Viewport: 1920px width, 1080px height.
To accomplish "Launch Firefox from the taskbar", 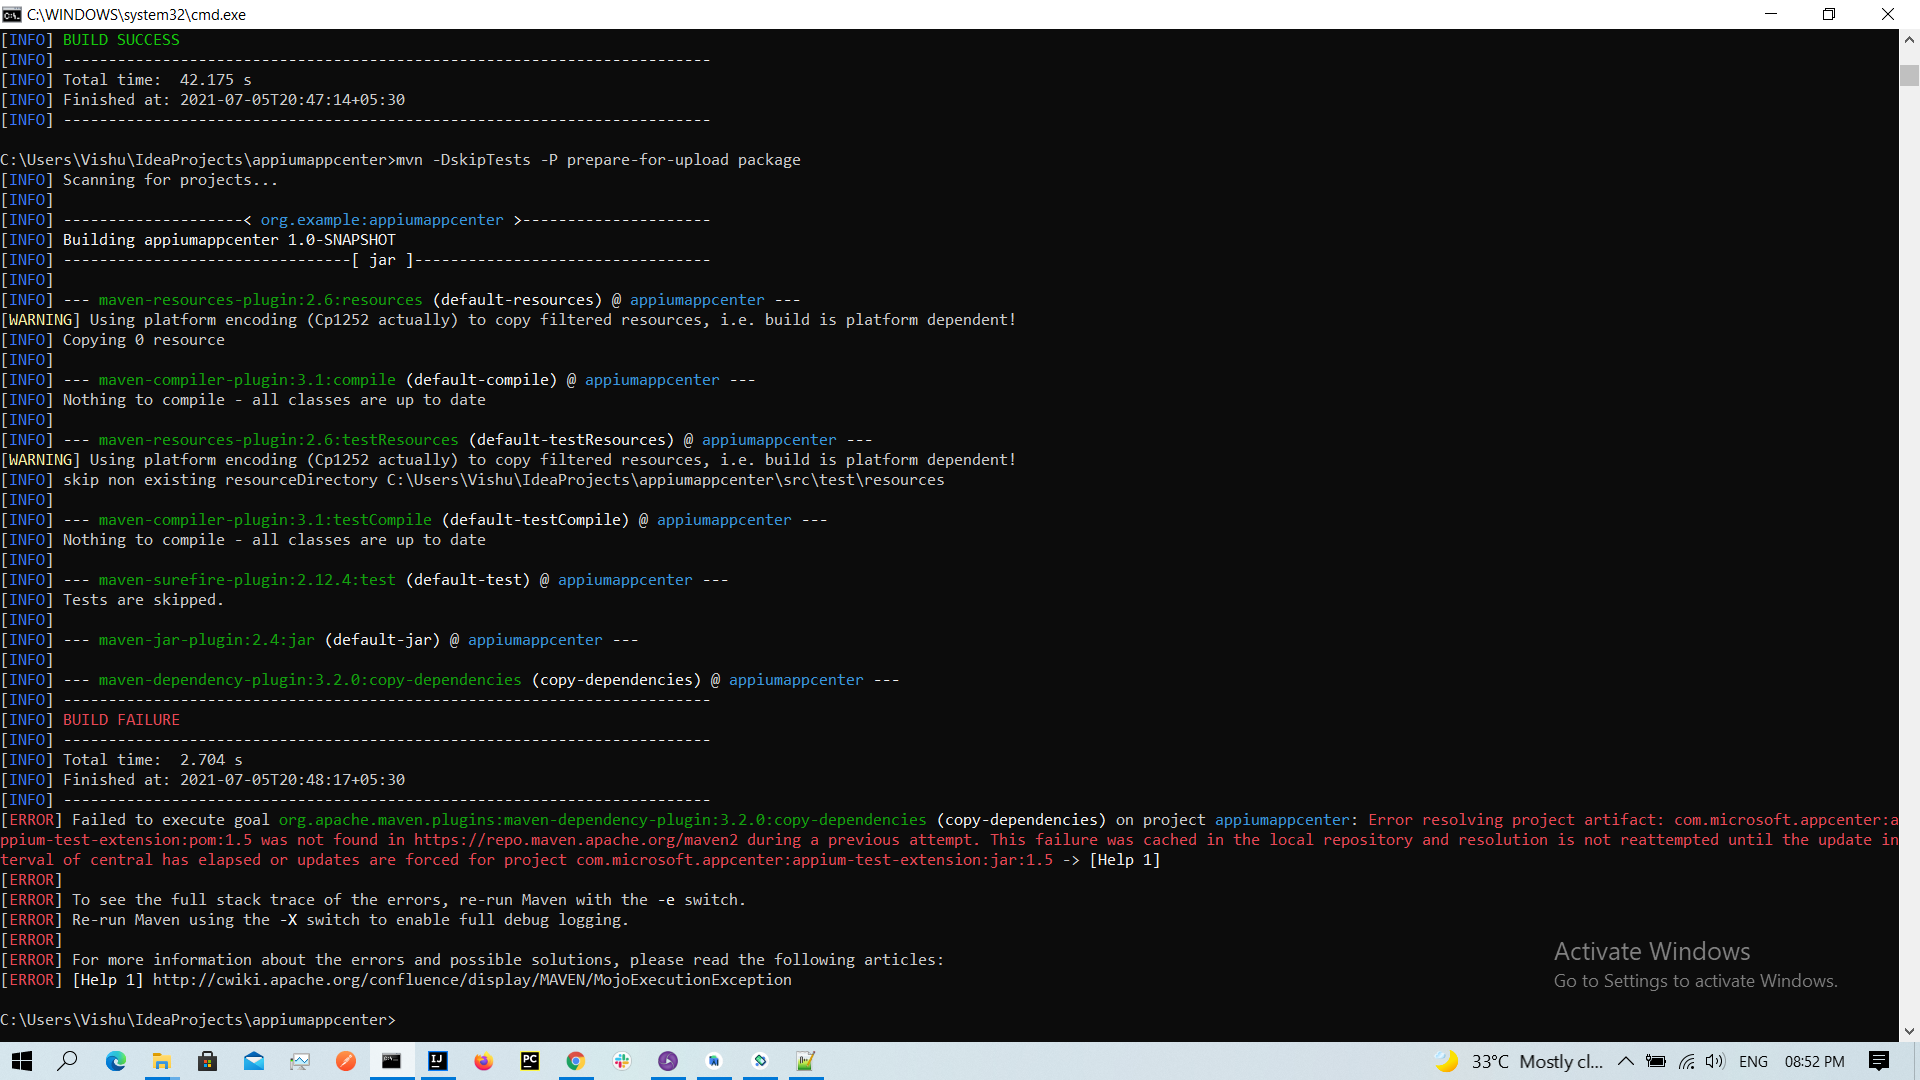I will tap(483, 1061).
